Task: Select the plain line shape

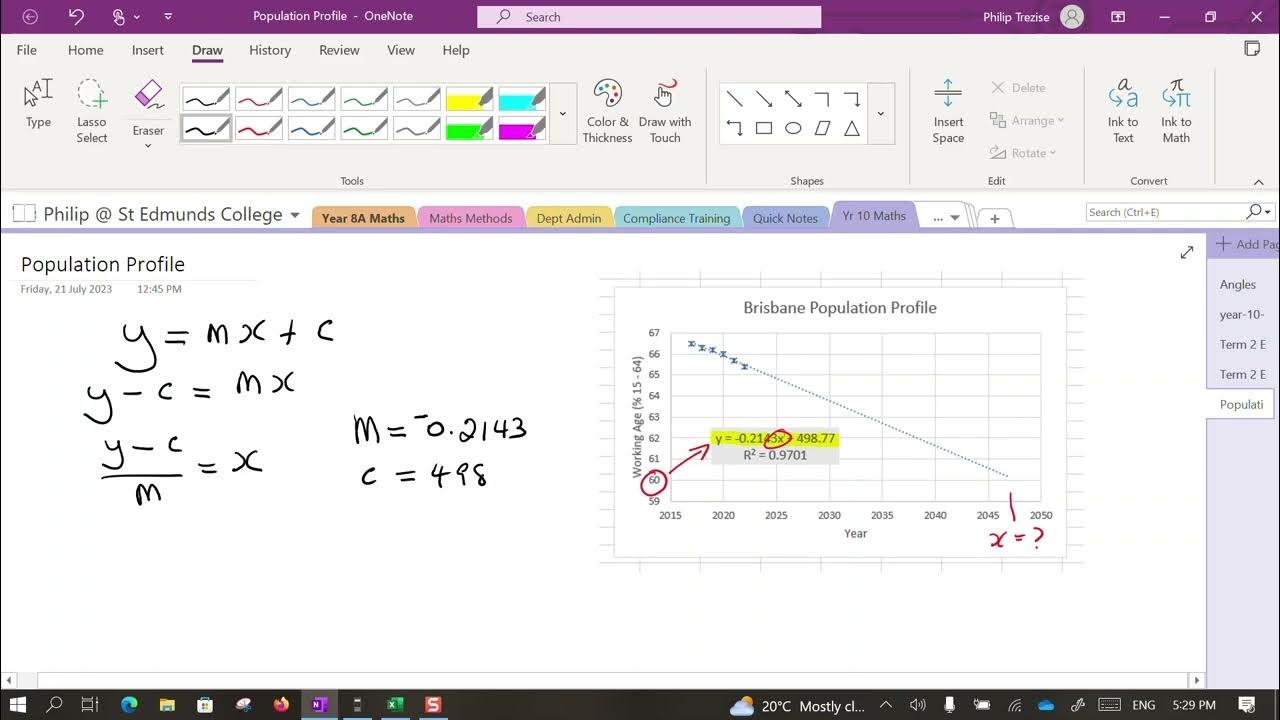Action: tap(734, 99)
